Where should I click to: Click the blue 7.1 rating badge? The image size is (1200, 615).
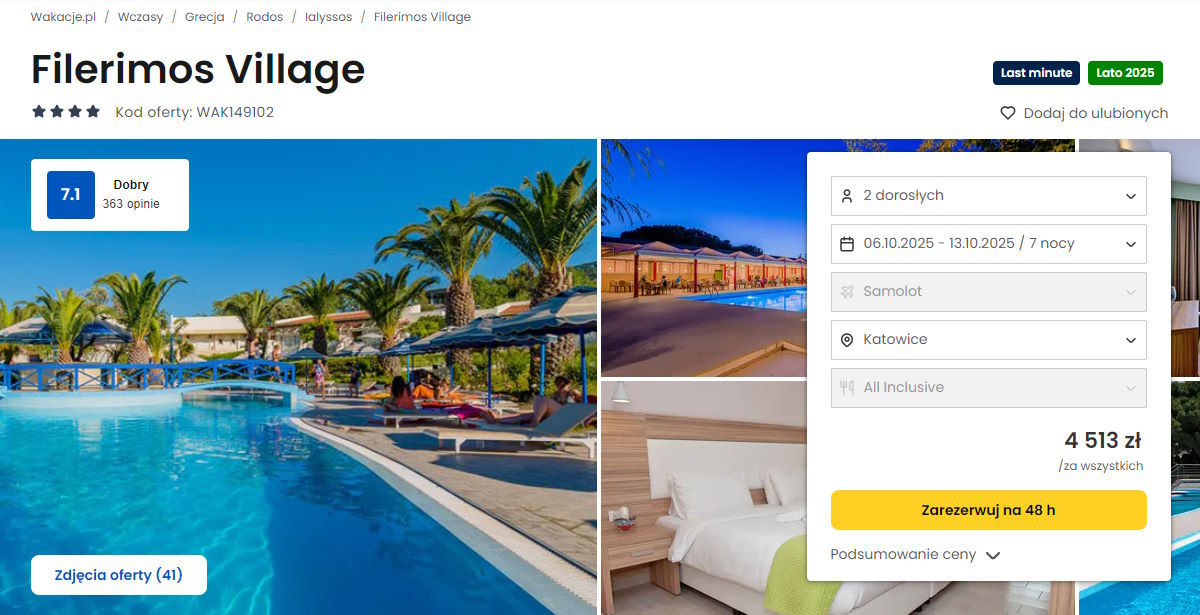pyautogui.click(x=71, y=195)
